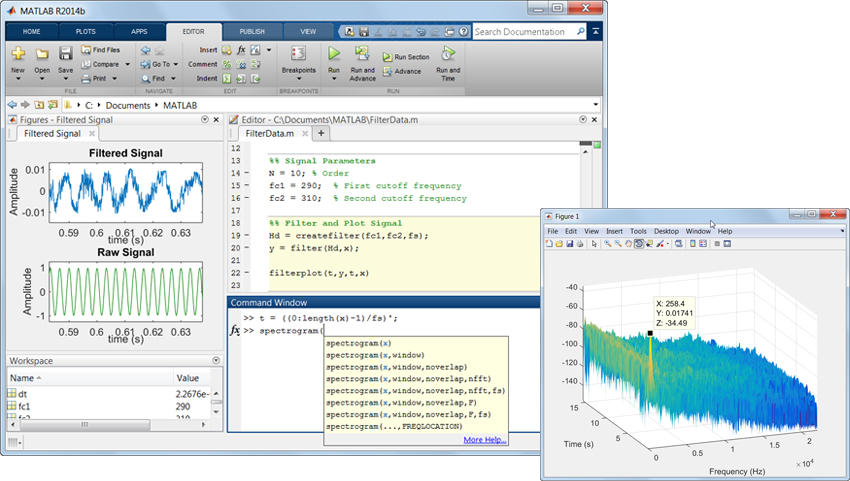Click the Run icon in the Editor ribbon
The height and width of the screenshot is (481, 850).
pyautogui.click(x=335, y=54)
